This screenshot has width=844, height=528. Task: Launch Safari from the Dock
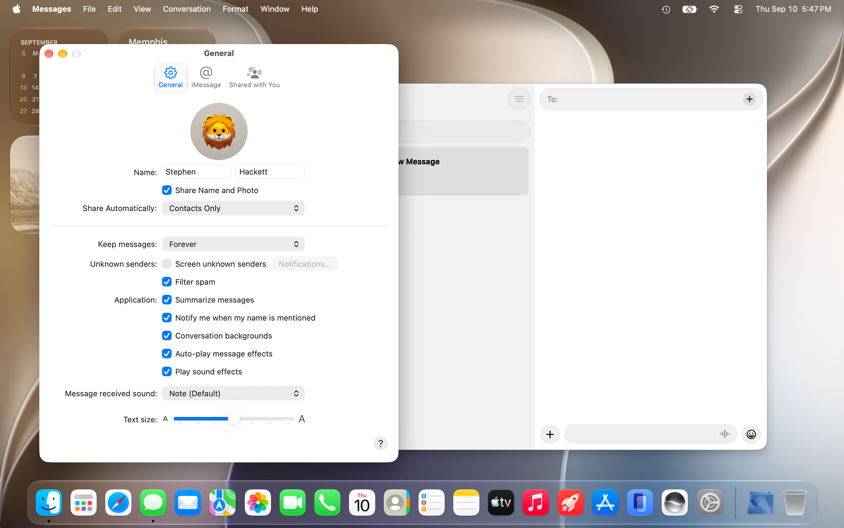[x=118, y=503]
